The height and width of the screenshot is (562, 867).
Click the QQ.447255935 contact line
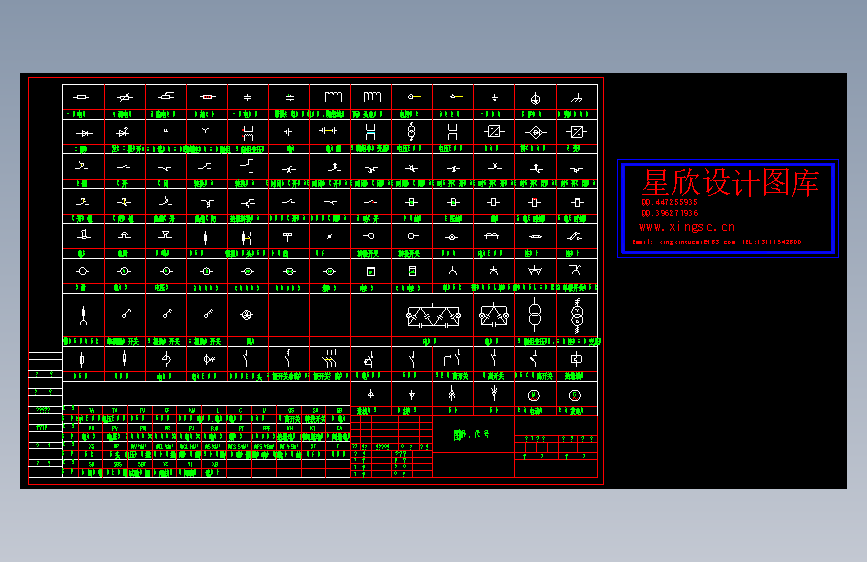(670, 202)
